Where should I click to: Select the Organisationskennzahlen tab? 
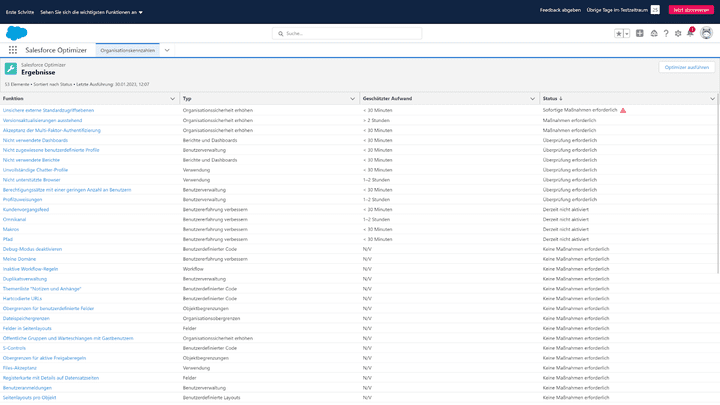point(127,49)
